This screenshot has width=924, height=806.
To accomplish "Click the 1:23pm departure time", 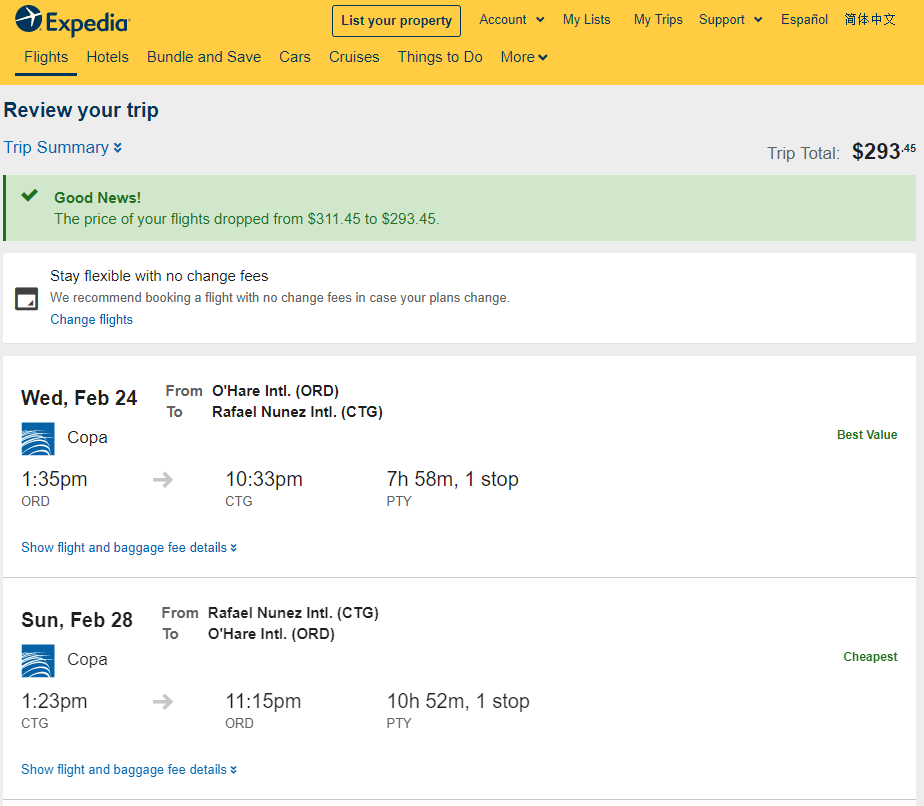I will (x=54, y=701).
